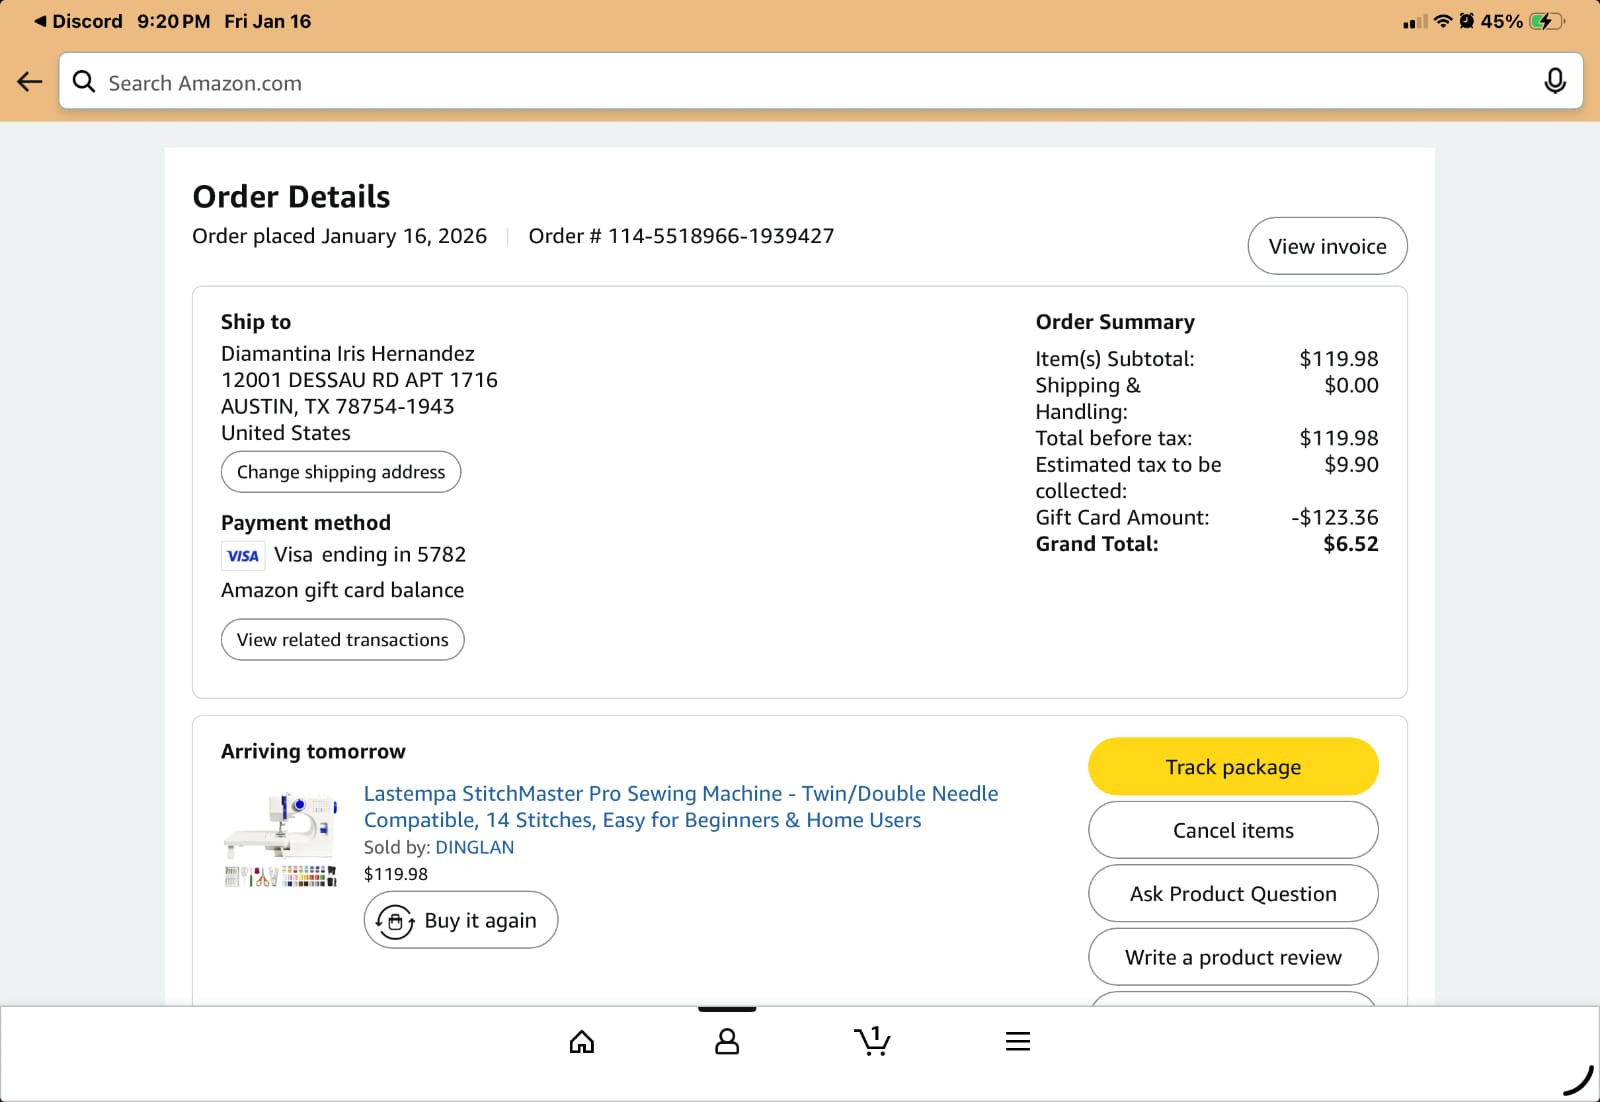Click Write a product review button
Screen dimensions: 1600x1102
[1233, 957]
